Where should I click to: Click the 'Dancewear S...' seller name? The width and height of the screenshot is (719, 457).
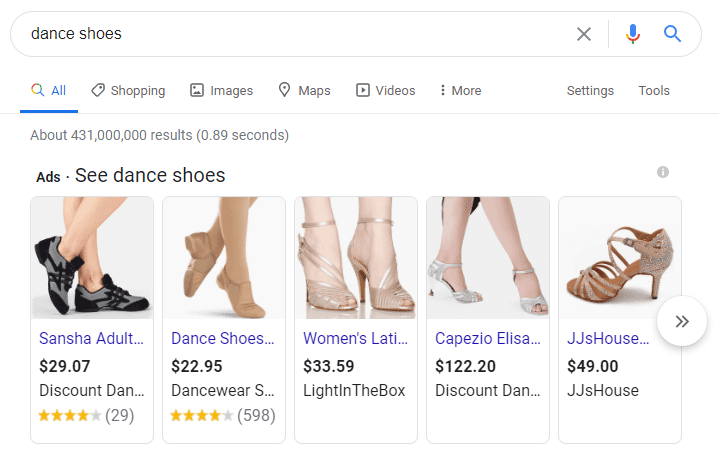pos(223,391)
